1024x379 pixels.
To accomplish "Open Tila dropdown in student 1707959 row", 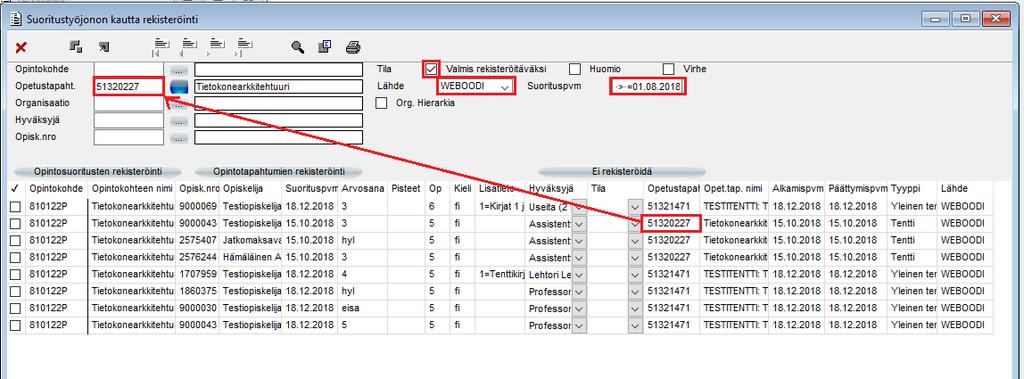I will coord(635,274).
